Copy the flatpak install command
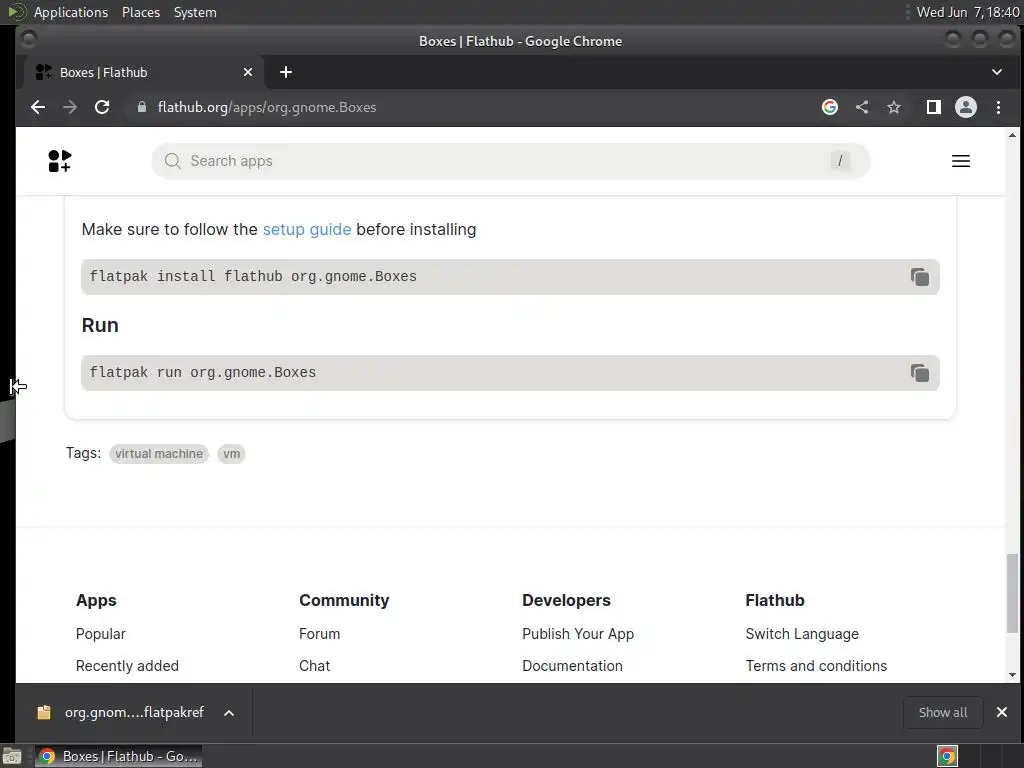Viewport: 1024px width, 768px height. 920,277
